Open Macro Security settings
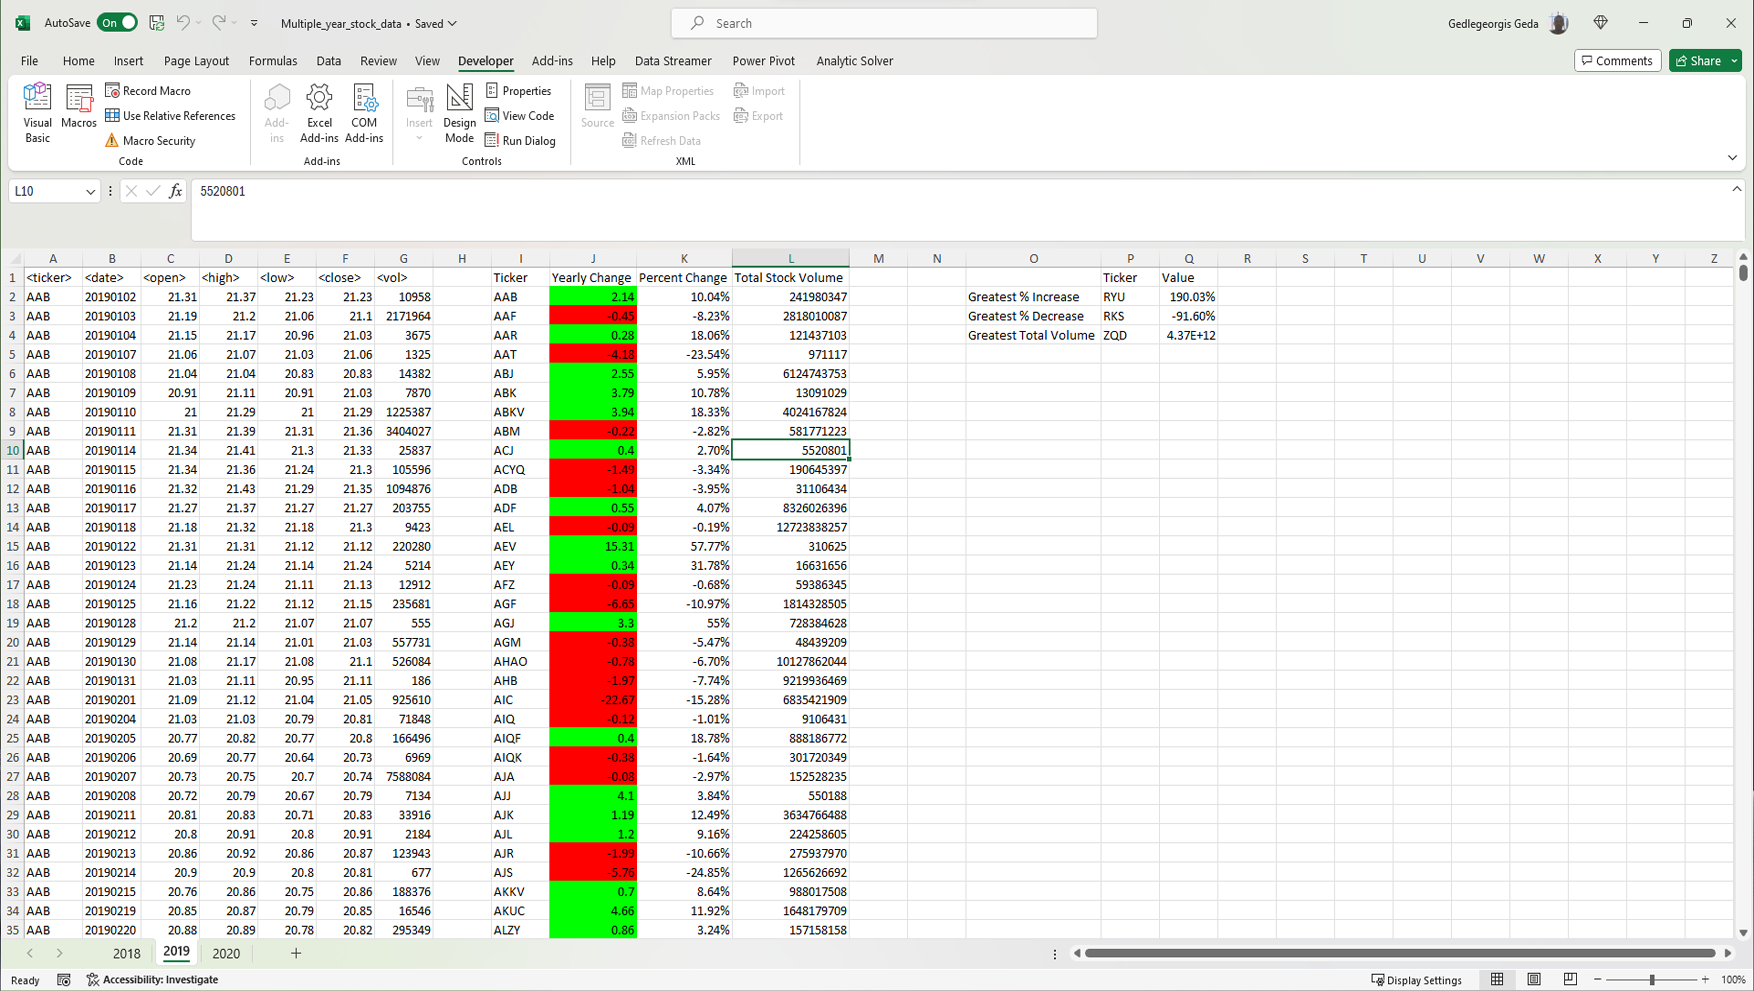Image resolution: width=1754 pixels, height=991 pixels. [150, 141]
